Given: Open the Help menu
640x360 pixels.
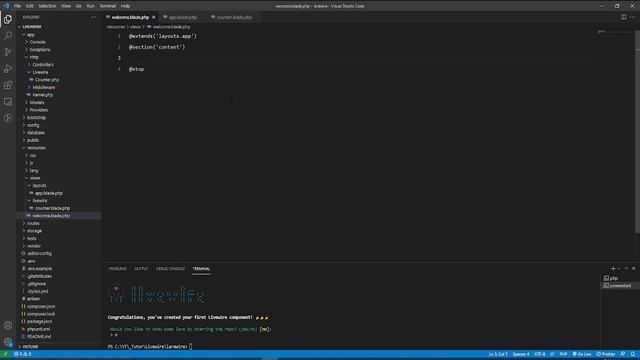Looking at the screenshot, I should [125, 6].
